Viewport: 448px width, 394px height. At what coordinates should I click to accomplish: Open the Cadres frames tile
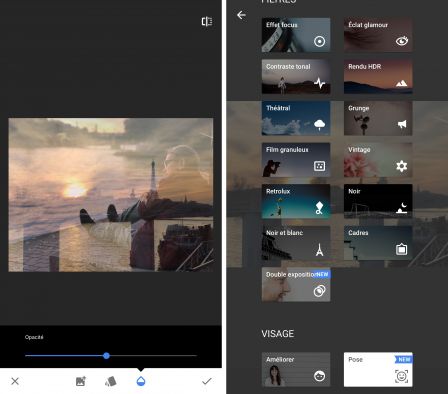[378, 243]
